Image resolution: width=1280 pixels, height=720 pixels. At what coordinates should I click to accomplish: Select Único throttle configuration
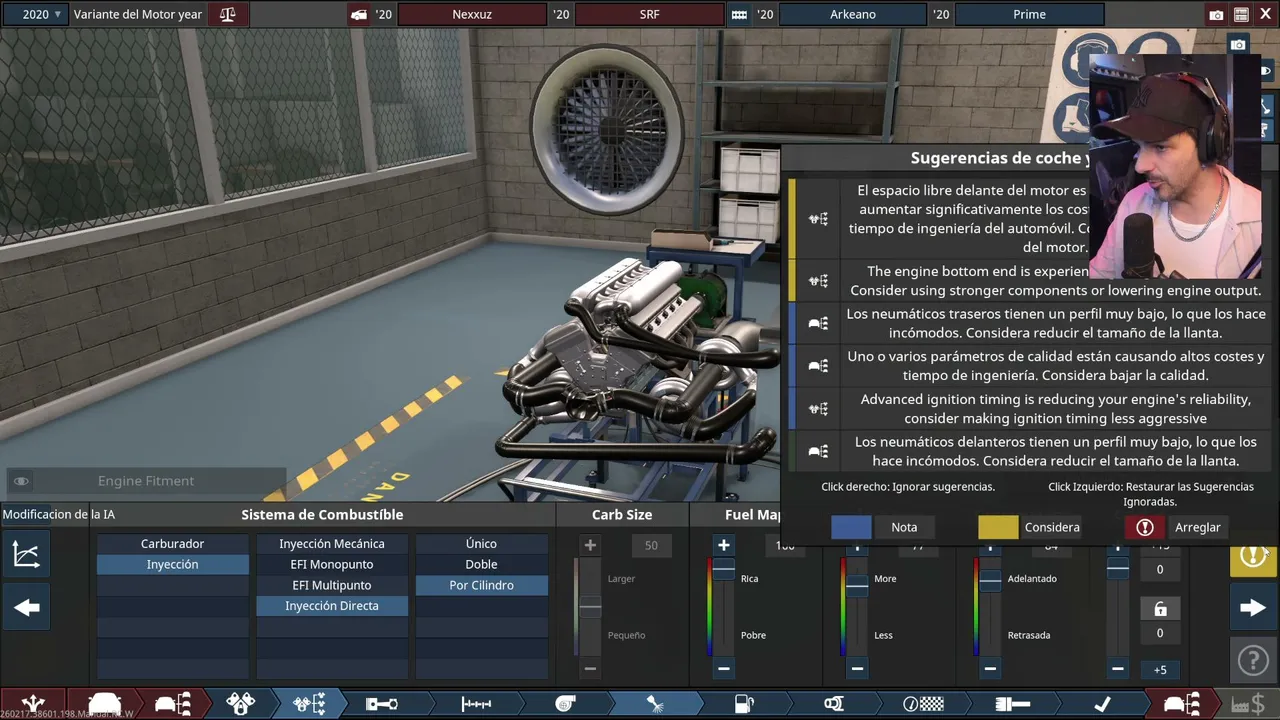pyautogui.click(x=481, y=544)
